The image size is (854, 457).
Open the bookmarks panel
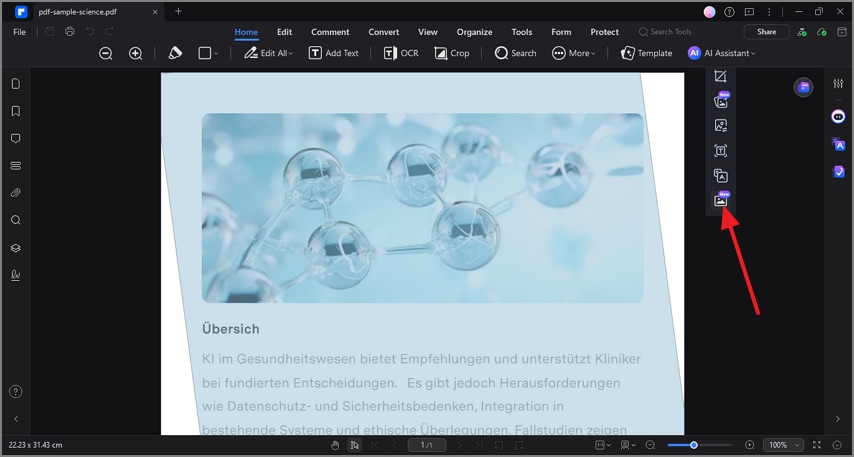click(x=16, y=111)
